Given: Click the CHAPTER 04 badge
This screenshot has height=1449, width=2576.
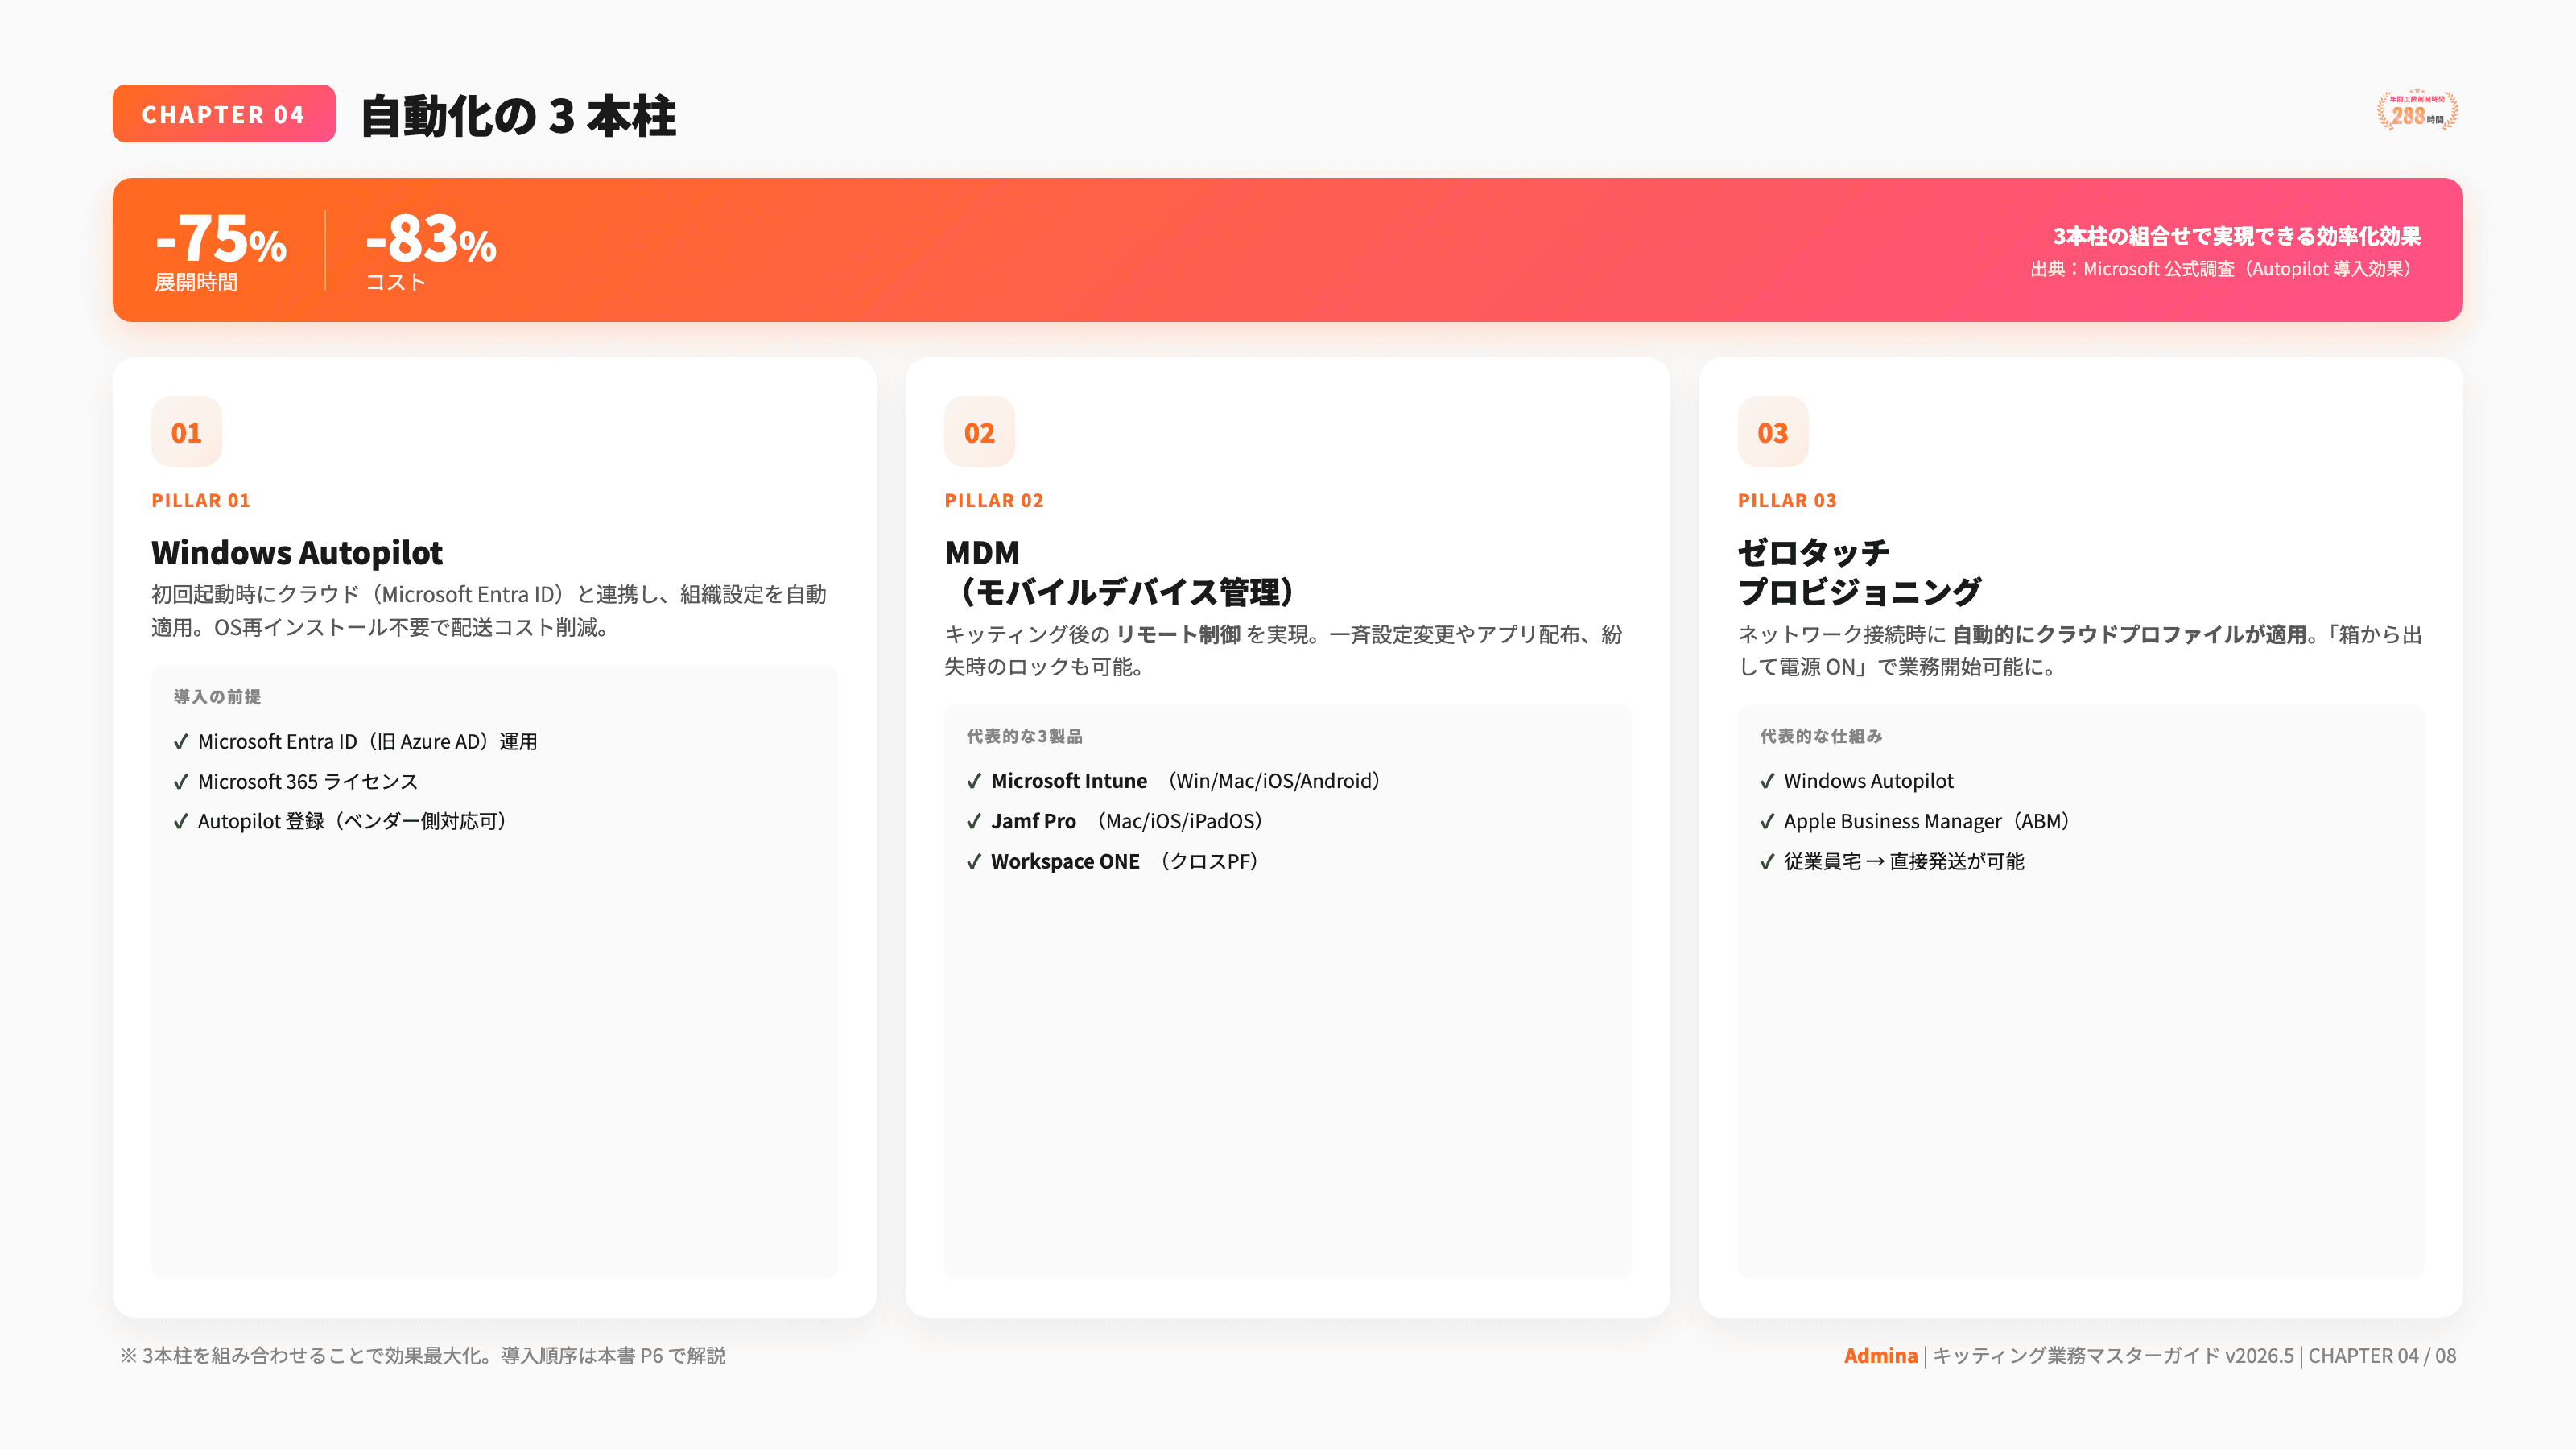Looking at the screenshot, I should (x=223, y=114).
